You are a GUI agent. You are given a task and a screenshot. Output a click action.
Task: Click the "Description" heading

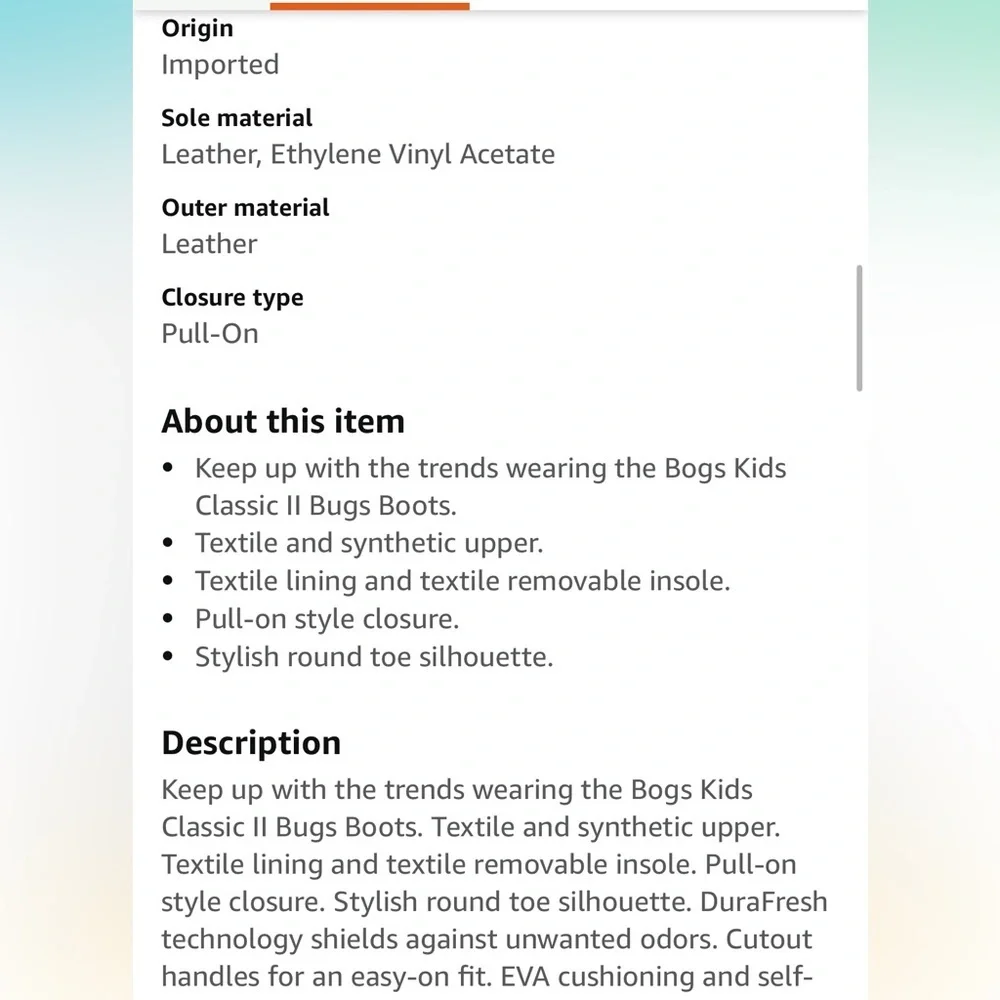pyautogui.click(x=251, y=743)
